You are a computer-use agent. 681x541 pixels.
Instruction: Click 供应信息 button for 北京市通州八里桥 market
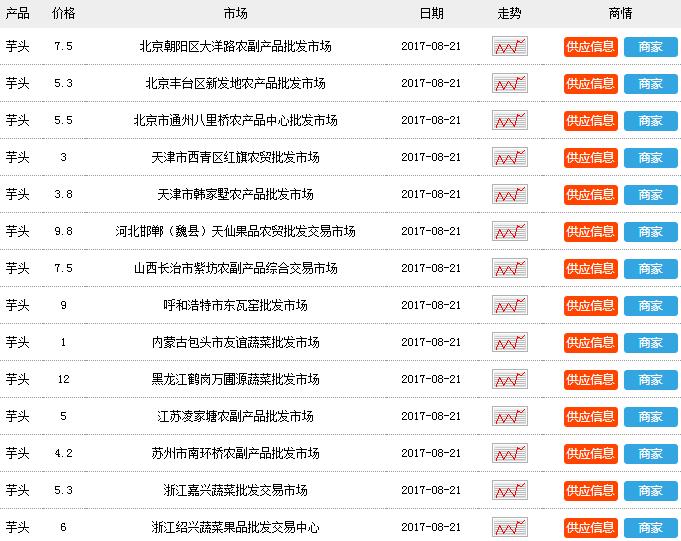point(590,121)
